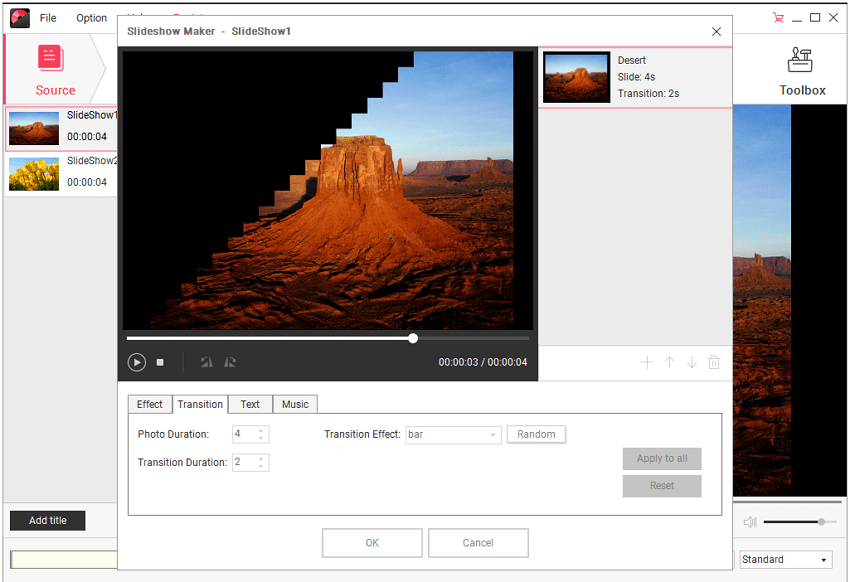Click the Photo Duration spinner
Screen dimensions: 850x582
point(250,435)
